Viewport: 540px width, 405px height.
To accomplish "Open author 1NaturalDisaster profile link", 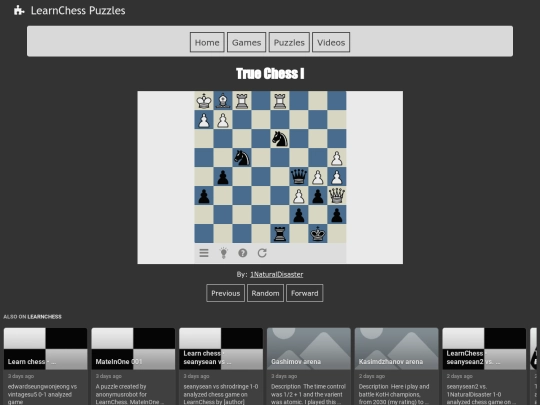I will pos(277,274).
